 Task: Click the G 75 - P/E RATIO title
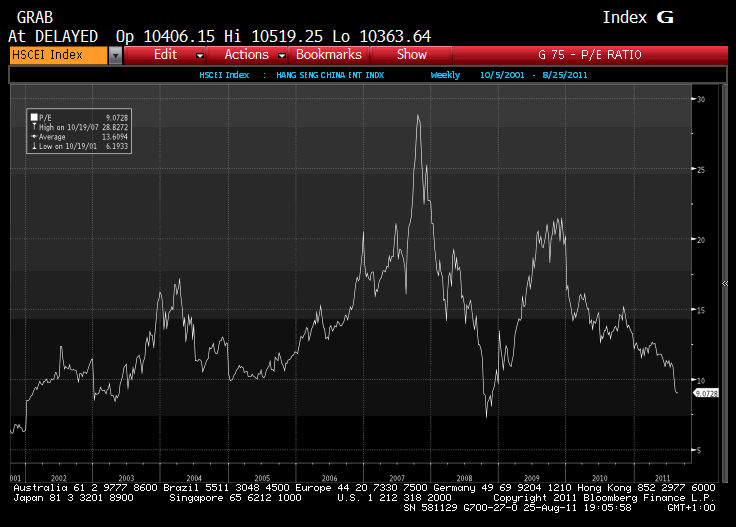pos(590,55)
